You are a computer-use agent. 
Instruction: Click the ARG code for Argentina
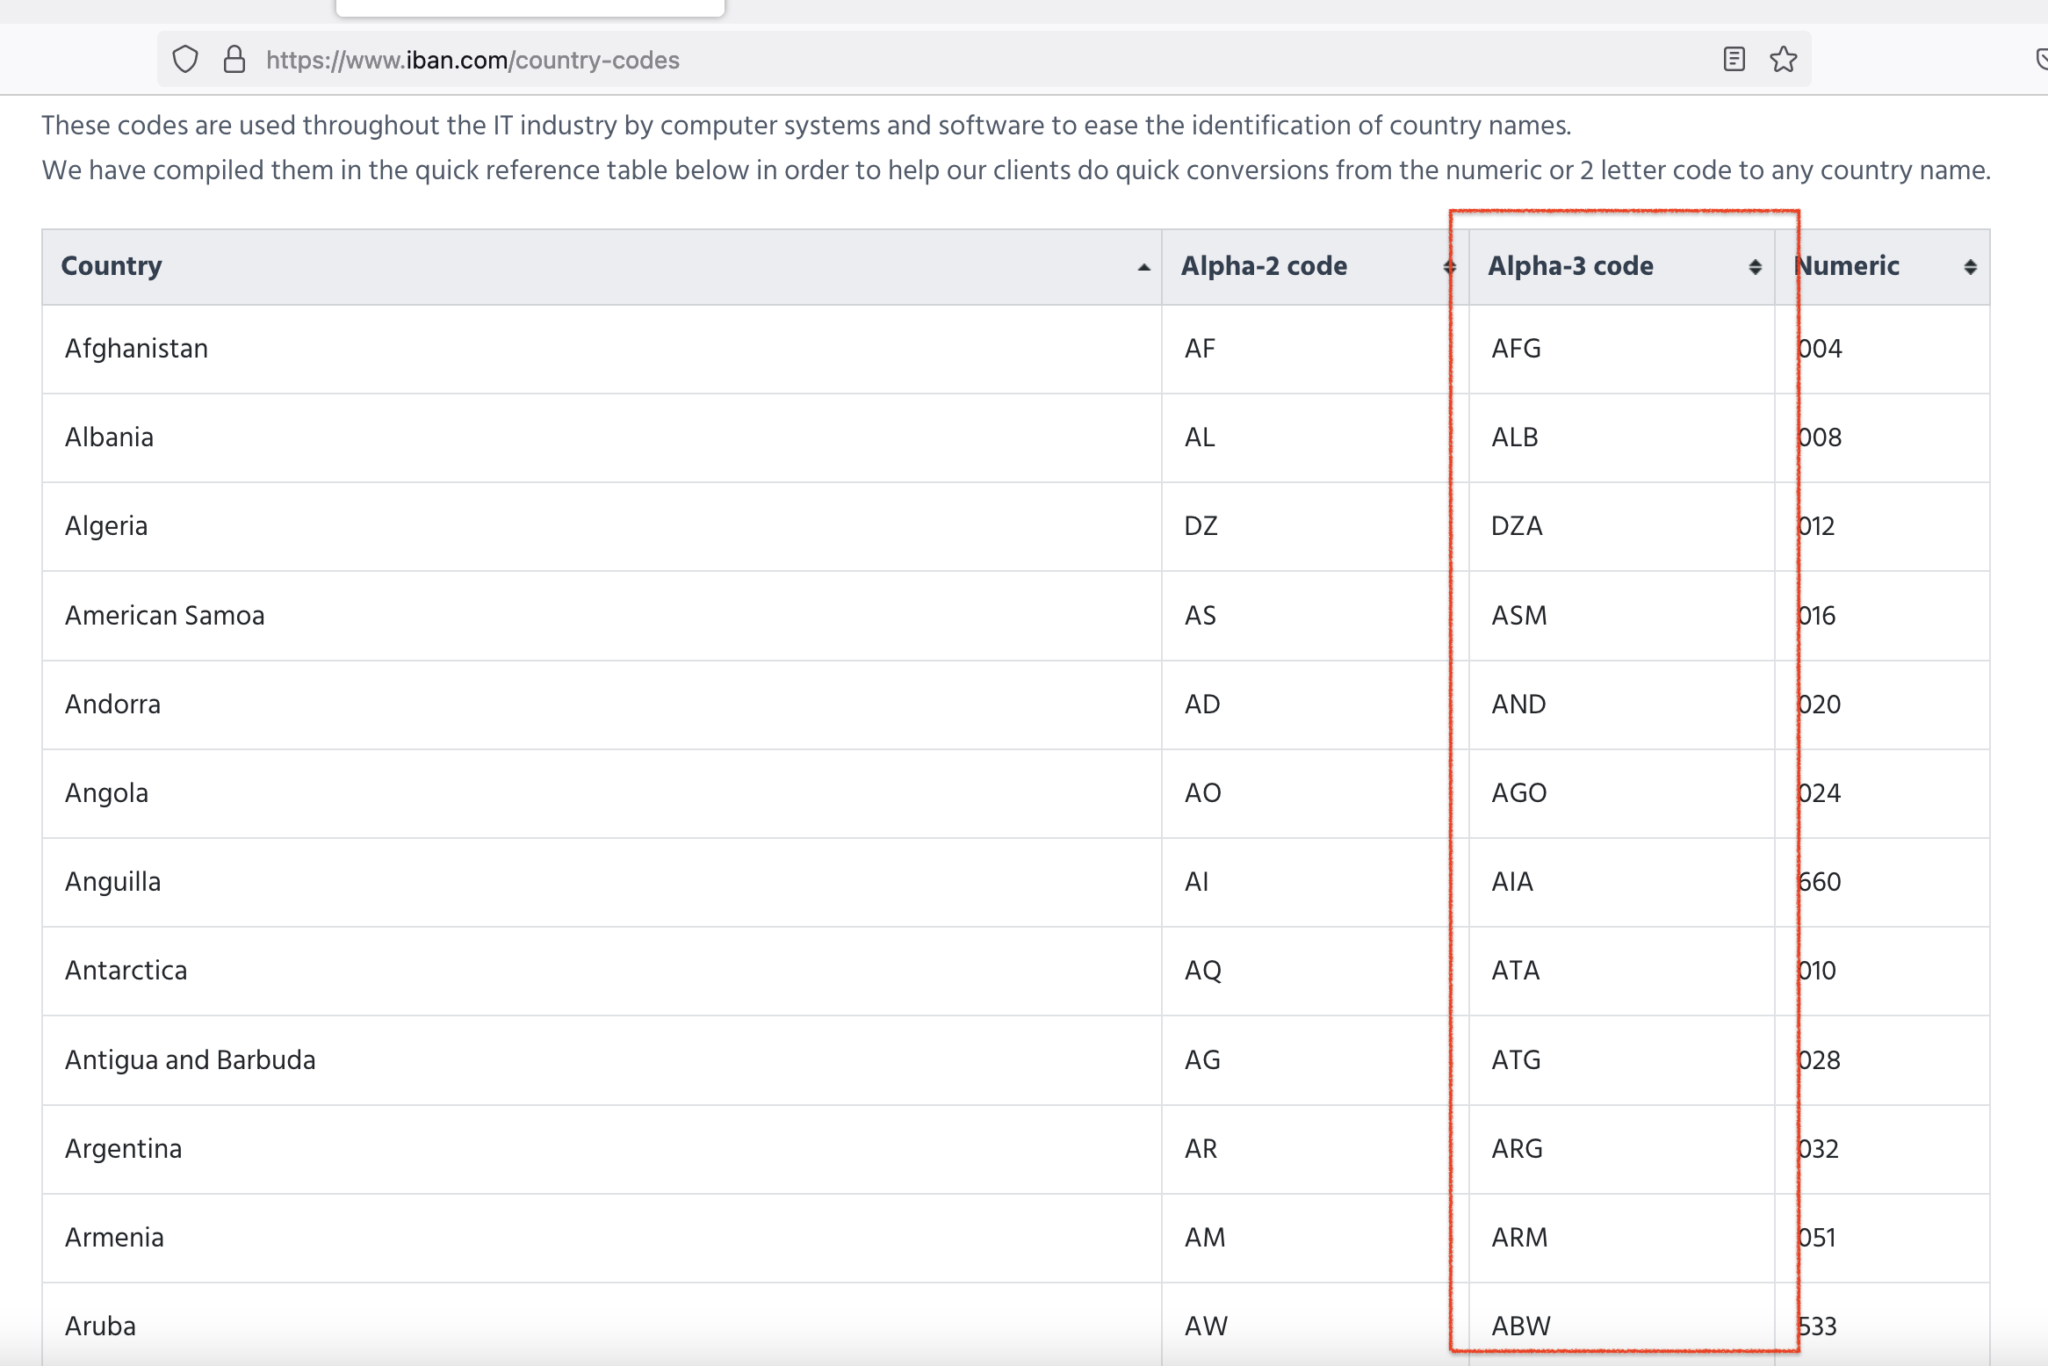point(1517,1149)
